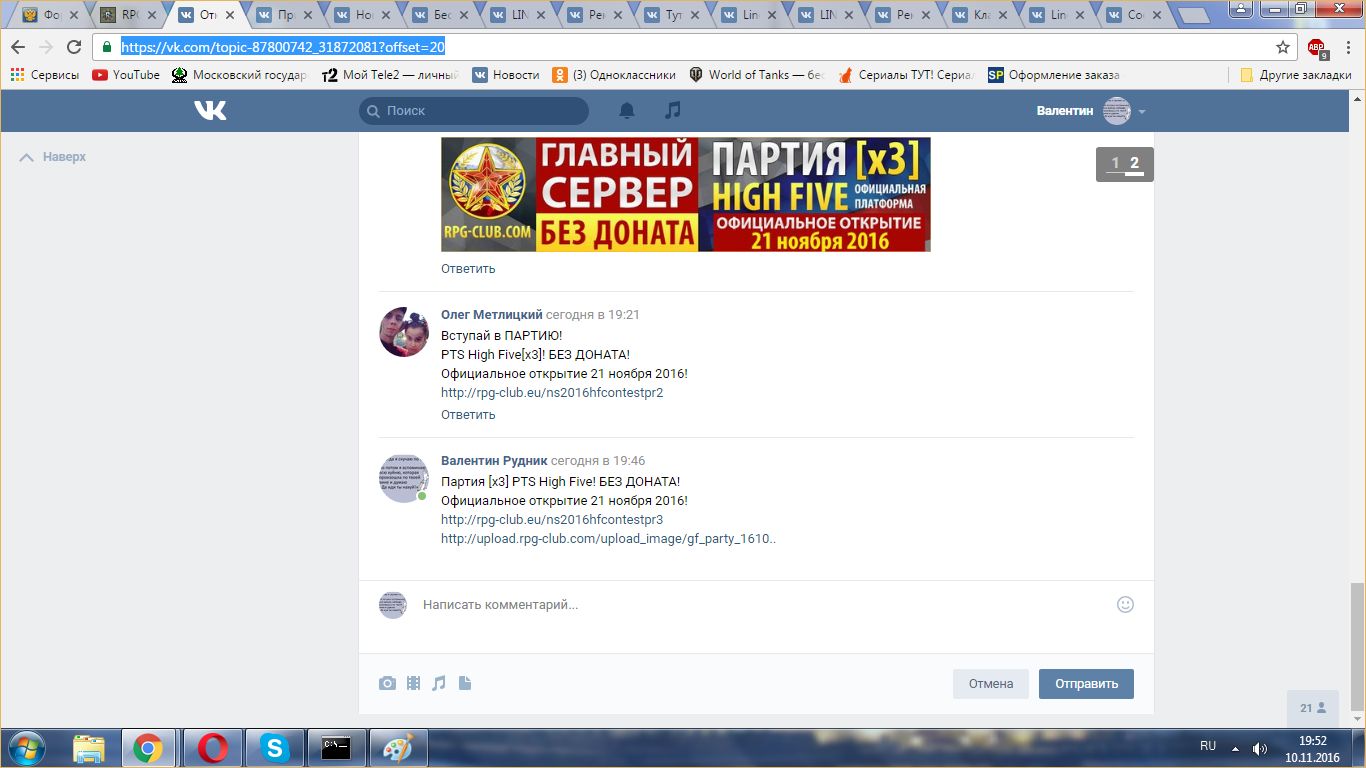Open the Adblock Plus extension icon
The width and height of the screenshot is (1366, 768).
(1316, 47)
